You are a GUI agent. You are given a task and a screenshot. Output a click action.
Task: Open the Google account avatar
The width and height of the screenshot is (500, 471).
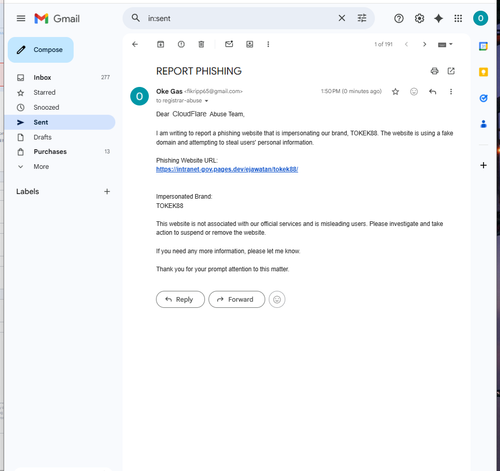[x=480, y=18]
